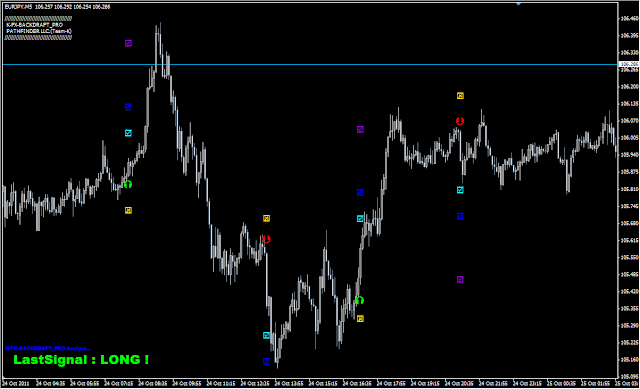Select cyan marker above the 16:35 long signal
The image size is (640, 389).
(x=360, y=219)
